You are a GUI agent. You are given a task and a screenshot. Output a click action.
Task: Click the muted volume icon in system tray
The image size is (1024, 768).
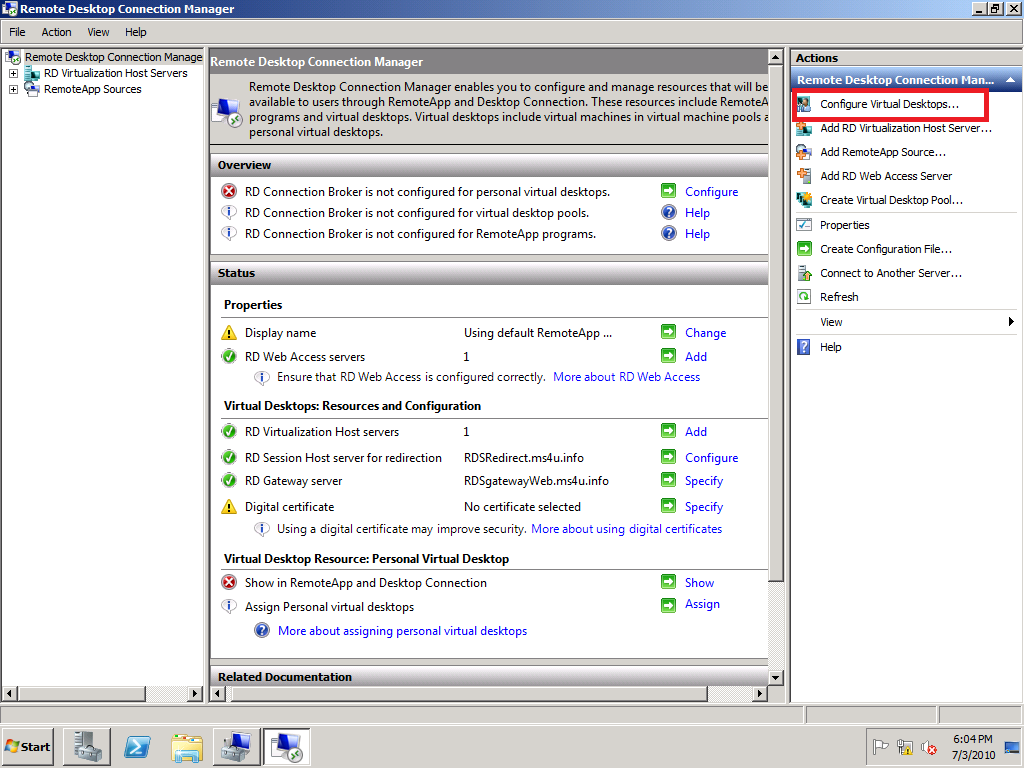[929, 746]
